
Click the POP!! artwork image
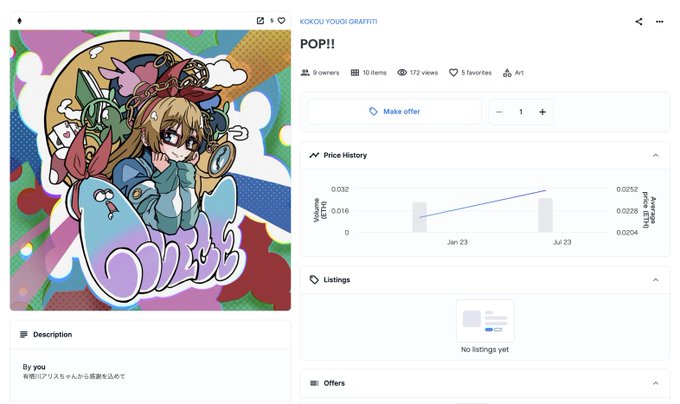click(x=150, y=170)
